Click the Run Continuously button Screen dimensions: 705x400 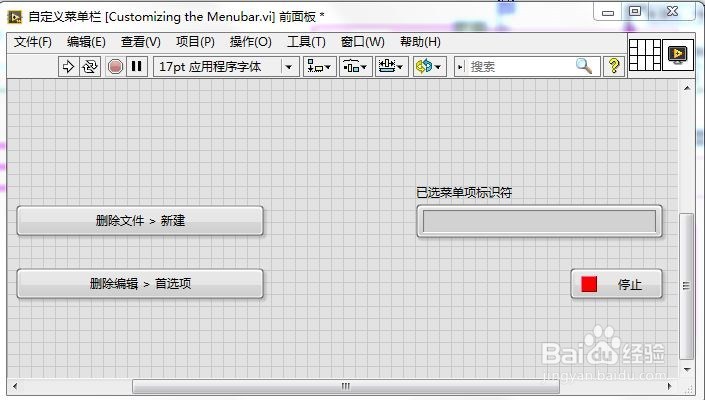tap(90, 67)
